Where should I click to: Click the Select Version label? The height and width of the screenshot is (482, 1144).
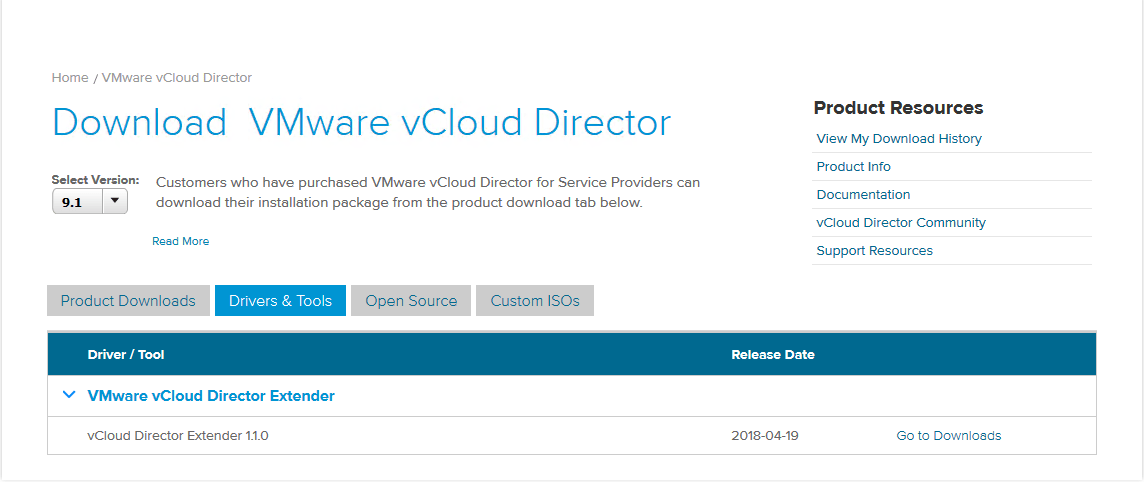(x=95, y=179)
